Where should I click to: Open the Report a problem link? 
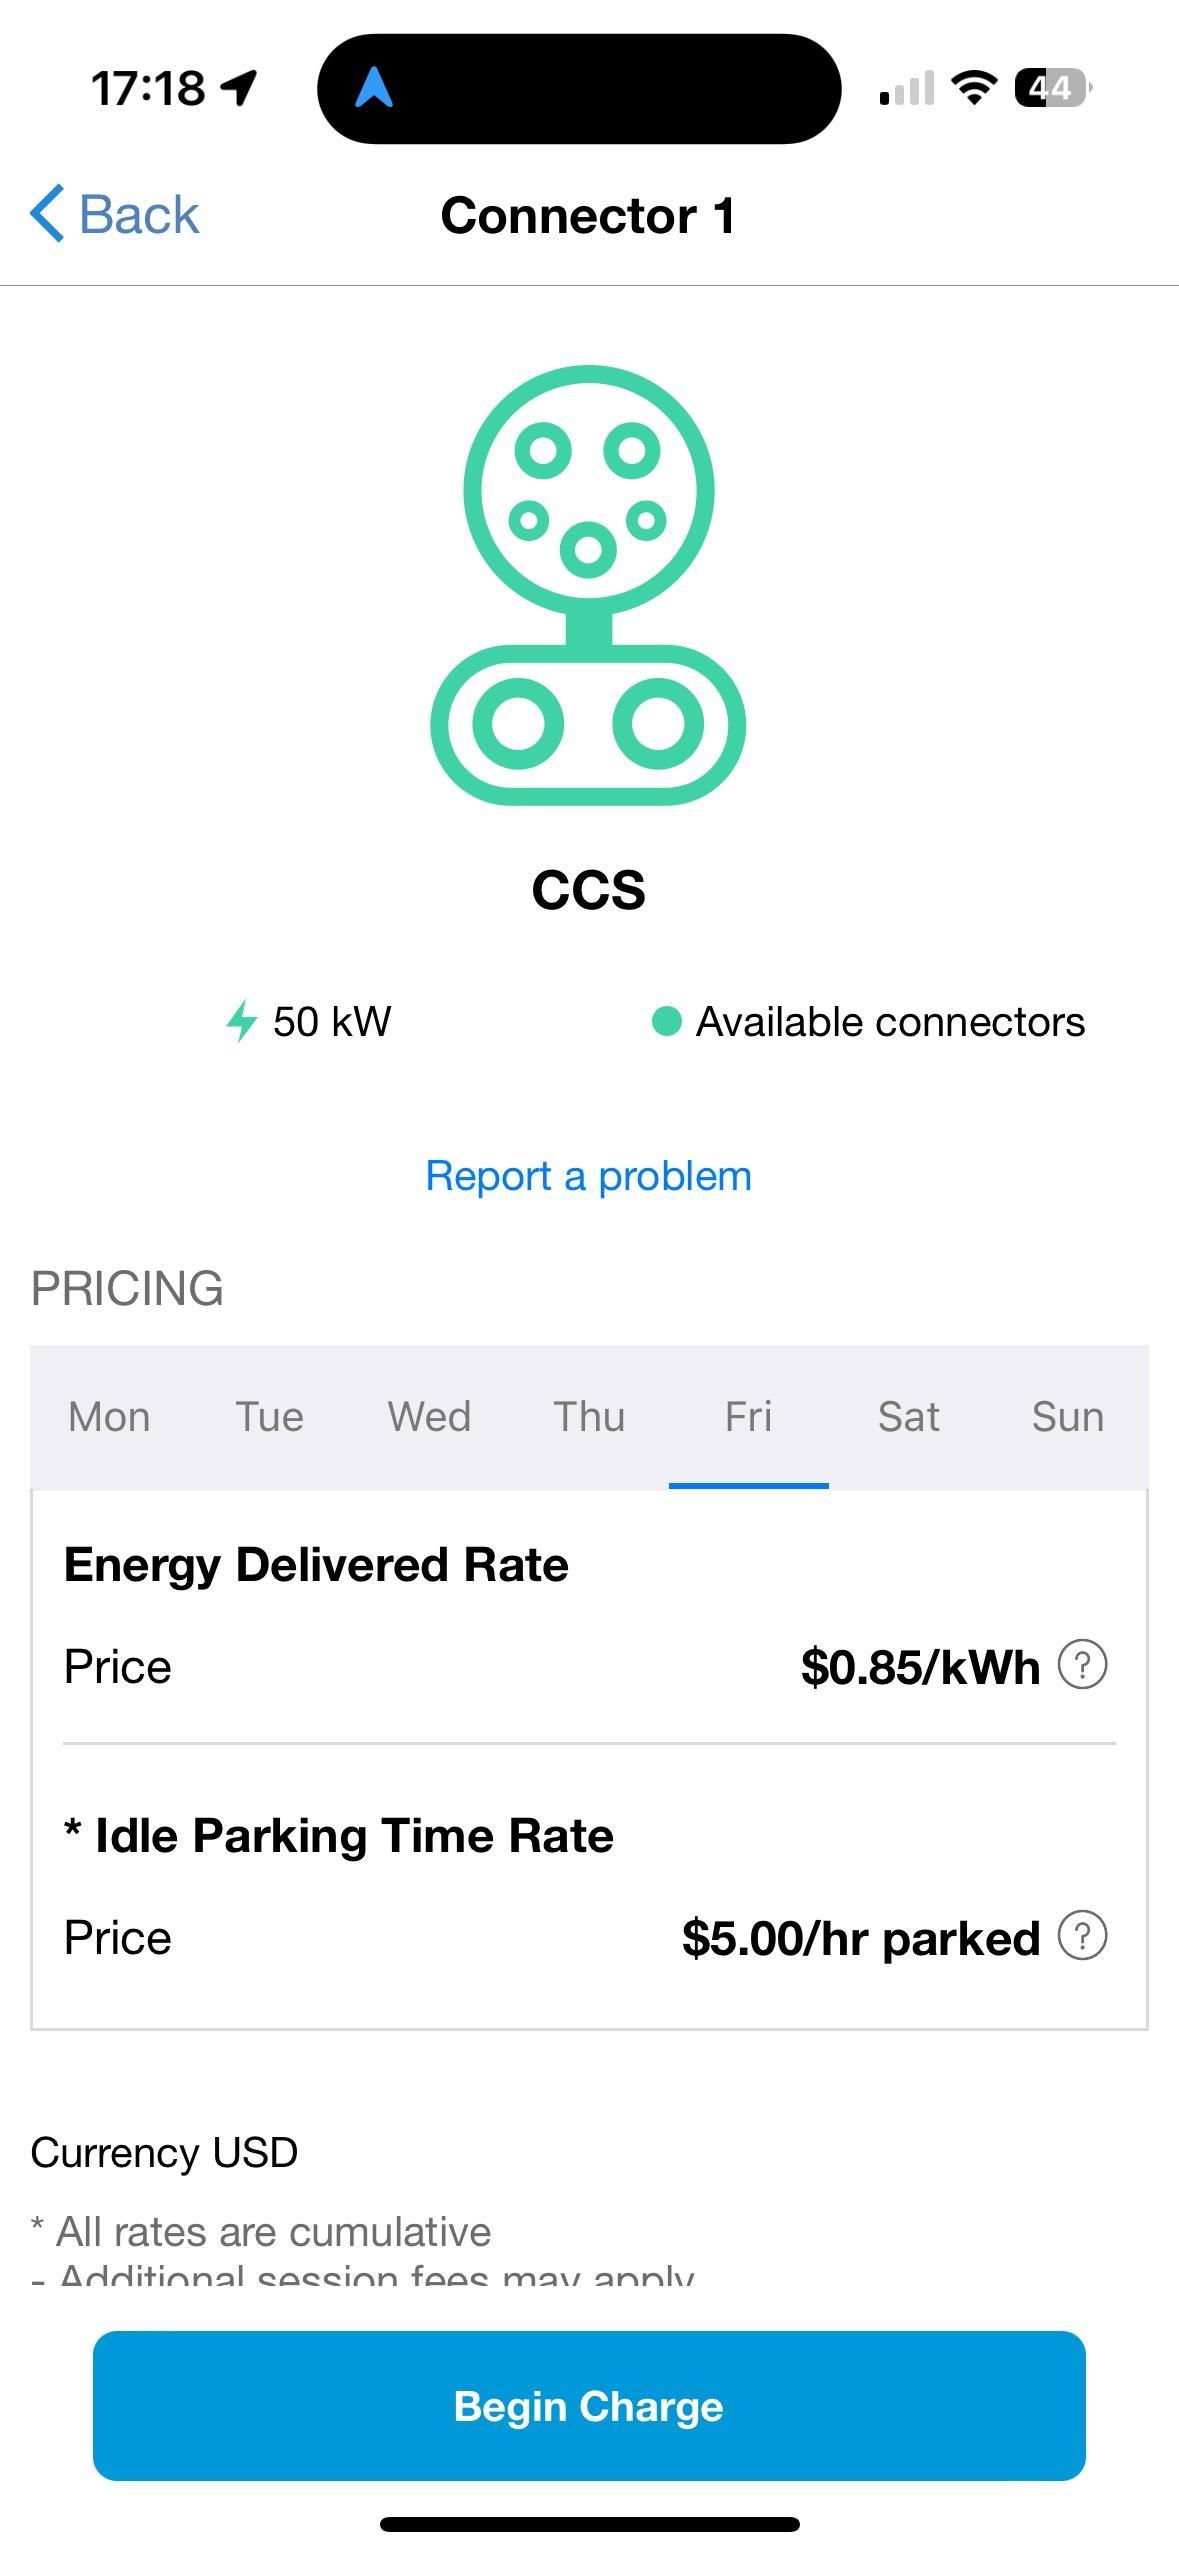coord(588,1176)
